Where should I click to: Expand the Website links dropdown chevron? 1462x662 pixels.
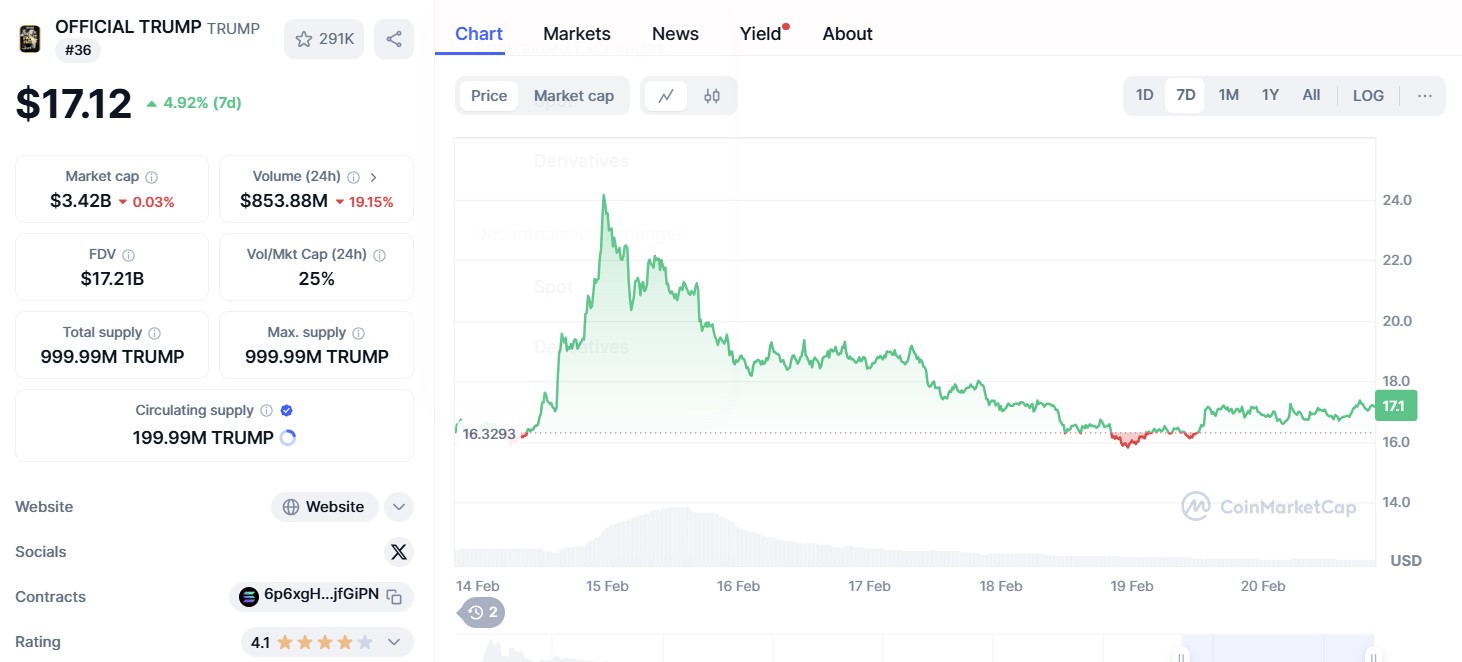(399, 507)
